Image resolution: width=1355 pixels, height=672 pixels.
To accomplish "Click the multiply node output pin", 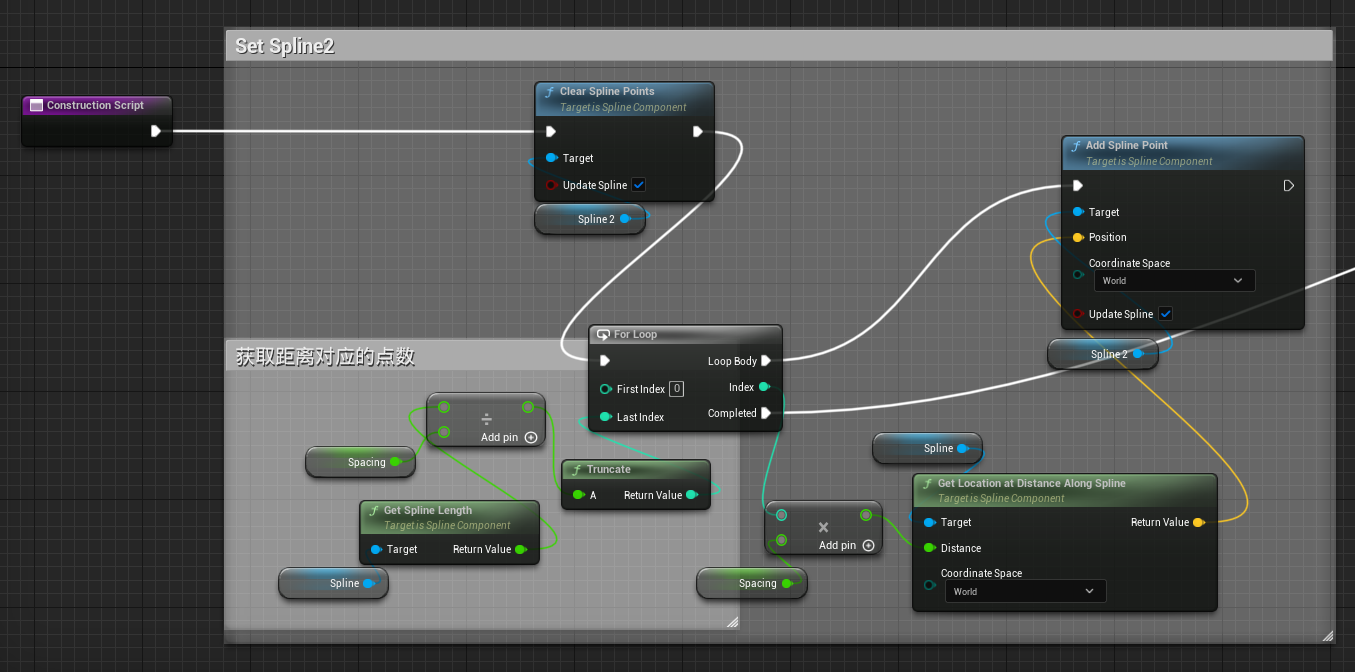I will click(x=866, y=515).
